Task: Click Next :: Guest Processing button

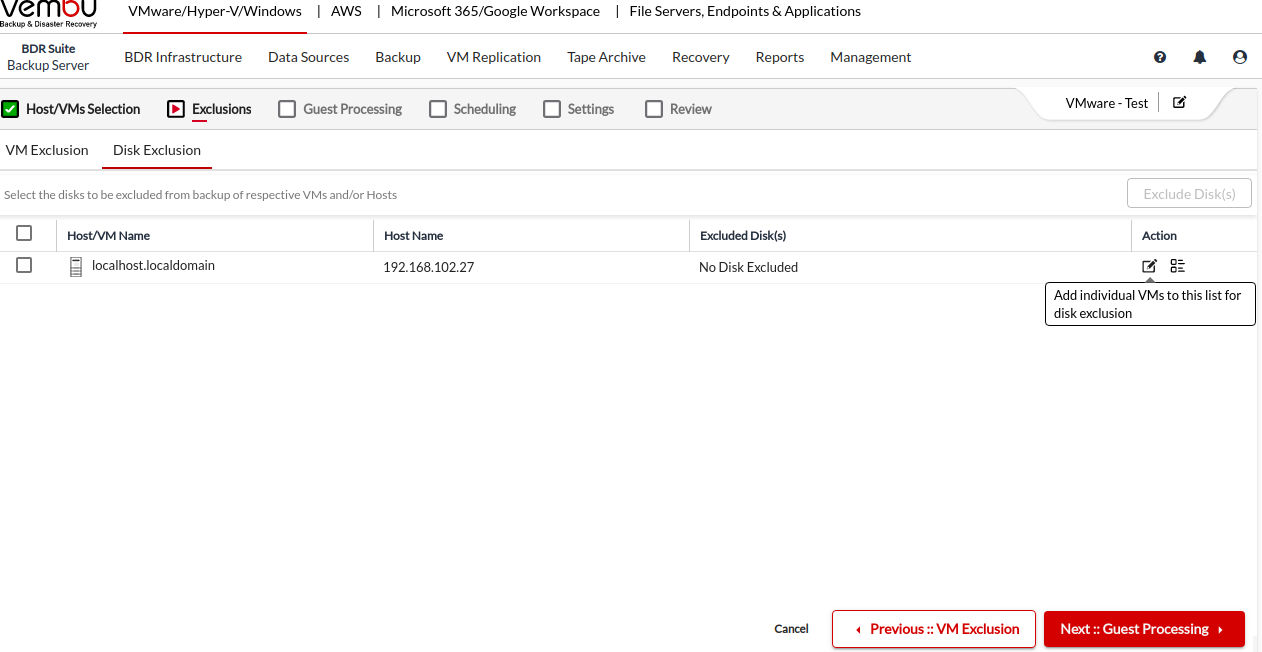Action: 1144,629
